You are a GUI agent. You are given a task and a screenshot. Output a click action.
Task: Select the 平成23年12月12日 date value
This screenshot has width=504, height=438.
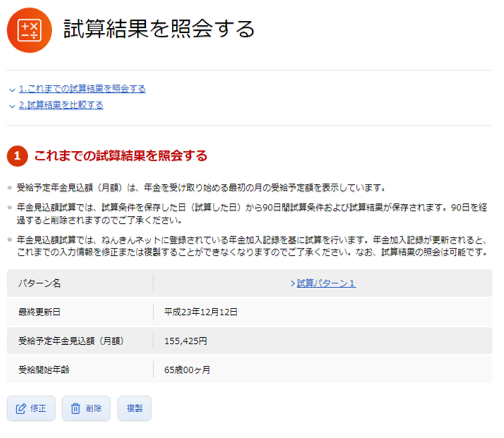pos(201,312)
